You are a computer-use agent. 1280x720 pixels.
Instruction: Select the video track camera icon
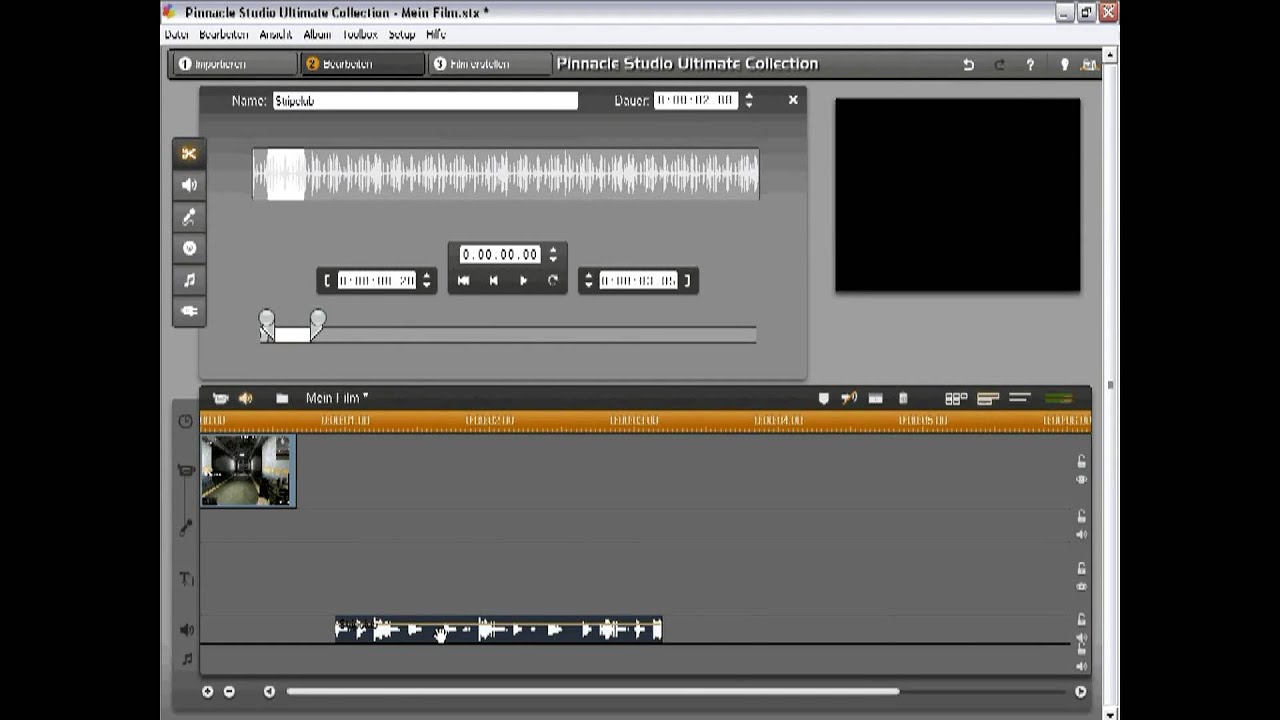[x=186, y=470]
